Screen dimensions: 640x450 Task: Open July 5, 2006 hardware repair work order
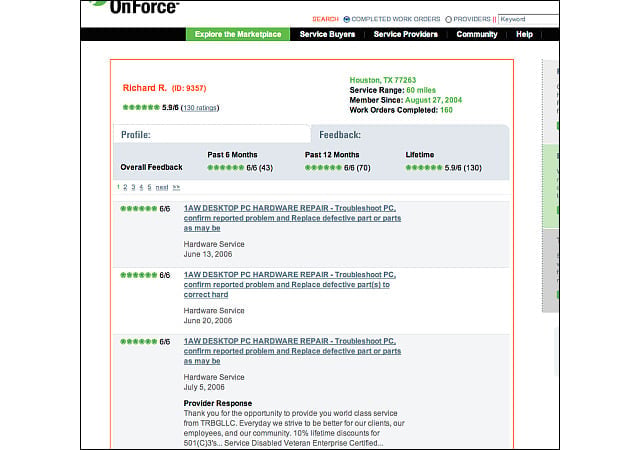[292, 351]
